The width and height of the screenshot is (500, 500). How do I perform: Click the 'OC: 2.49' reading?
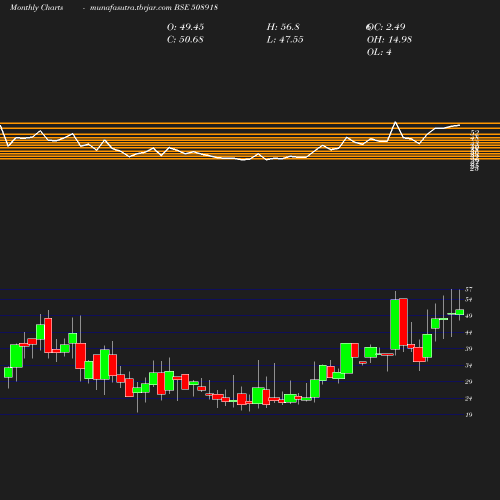point(386,27)
